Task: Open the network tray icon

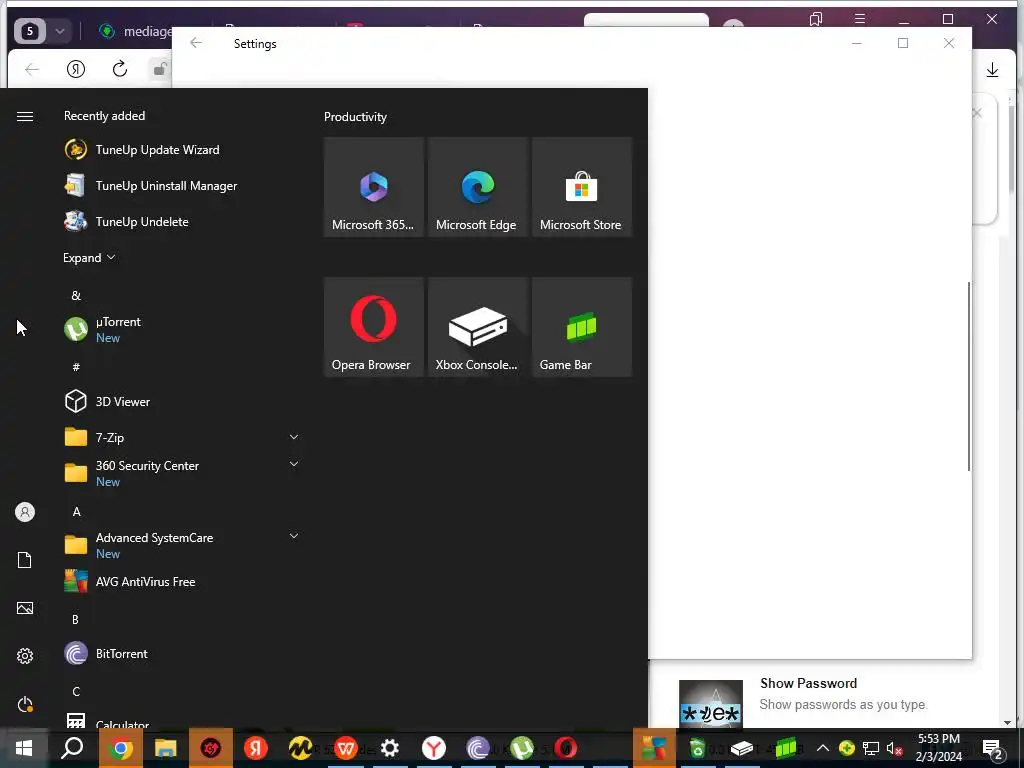Action: click(x=870, y=748)
